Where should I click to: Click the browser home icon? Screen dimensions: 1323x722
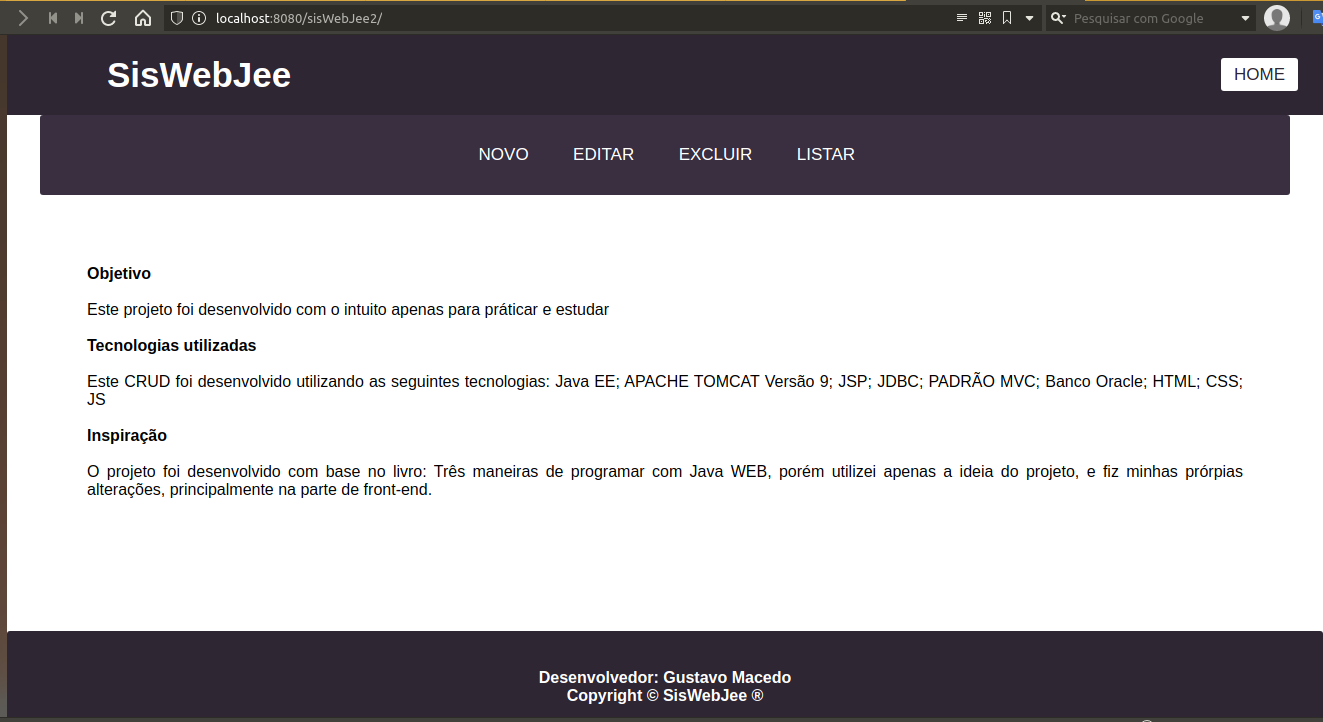click(x=143, y=17)
